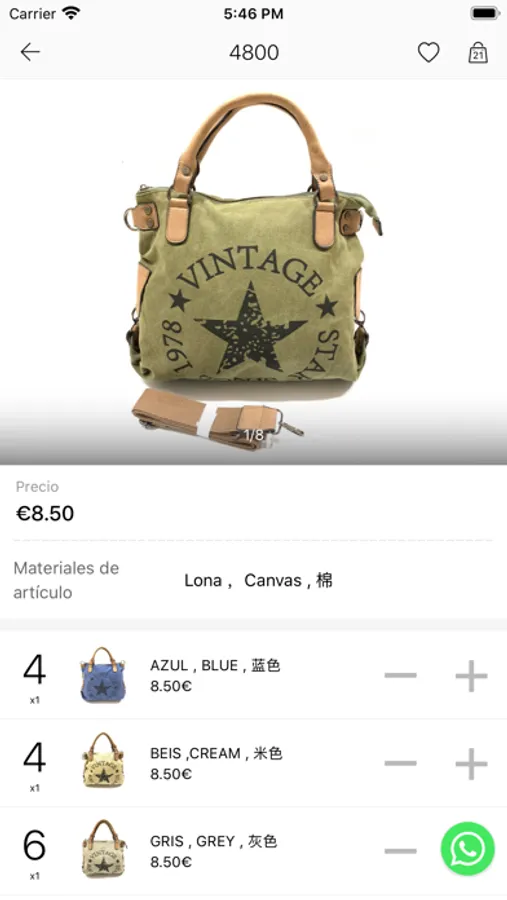Viewport: 507px width, 900px height.
Task: Decrease quantity of BEIS cream bag
Action: click(x=401, y=763)
